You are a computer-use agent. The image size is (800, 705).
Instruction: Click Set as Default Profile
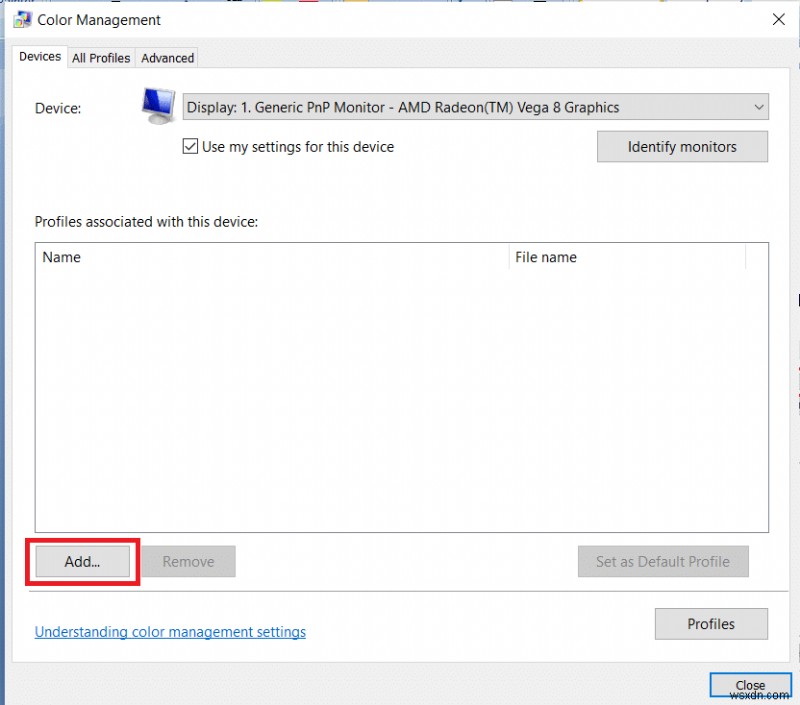pyautogui.click(x=662, y=561)
